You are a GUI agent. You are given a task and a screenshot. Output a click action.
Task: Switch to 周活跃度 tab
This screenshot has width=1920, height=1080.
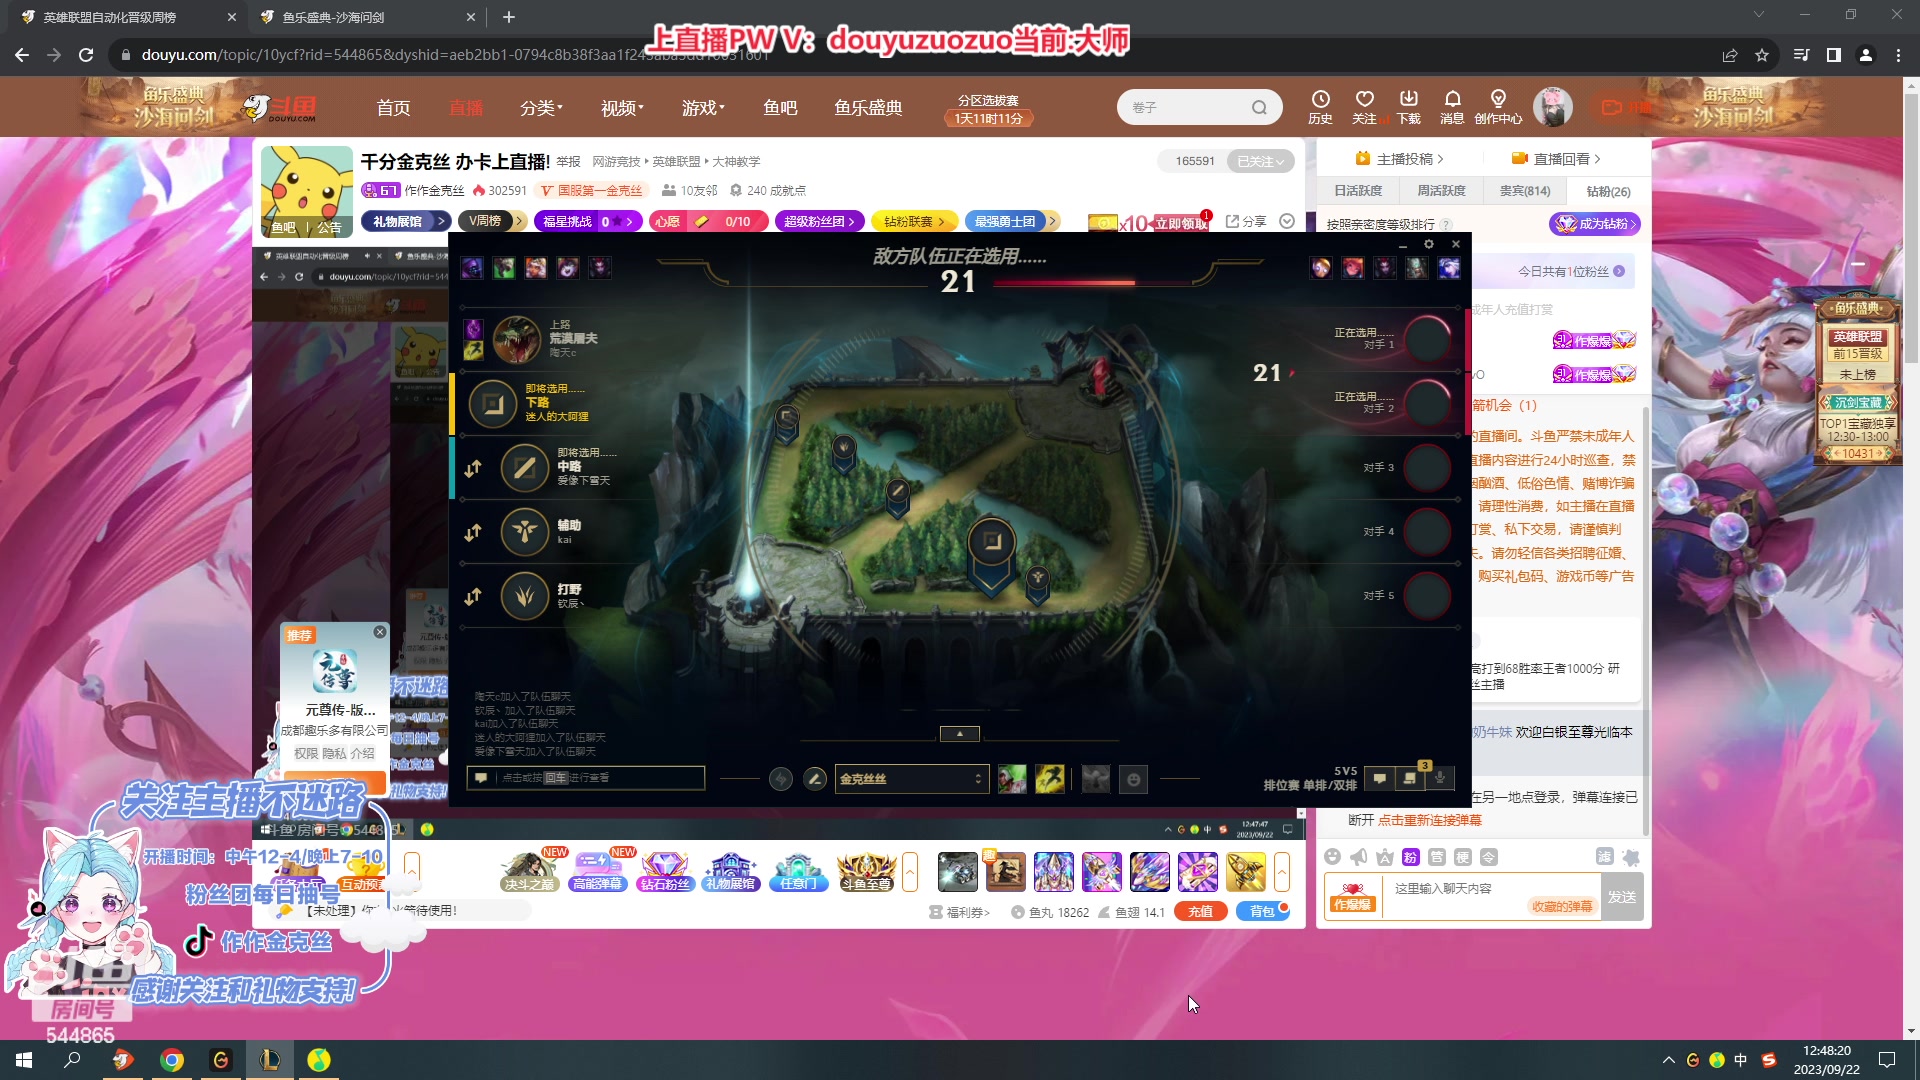coord(1441,191)
